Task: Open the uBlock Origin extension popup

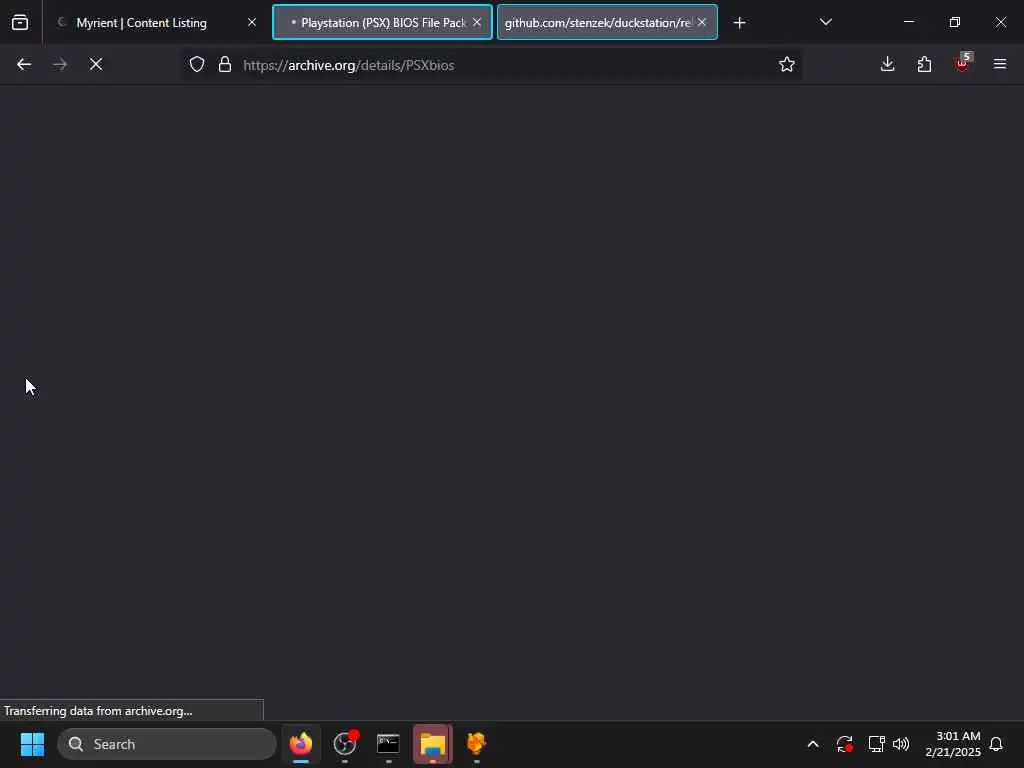Action: click(x=962, y=63)
